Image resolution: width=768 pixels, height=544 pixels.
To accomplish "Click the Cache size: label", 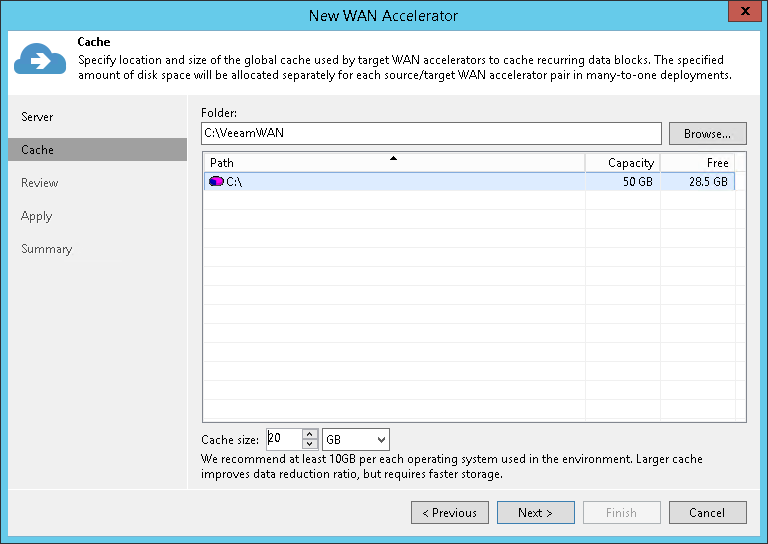I will click(230, 440).
